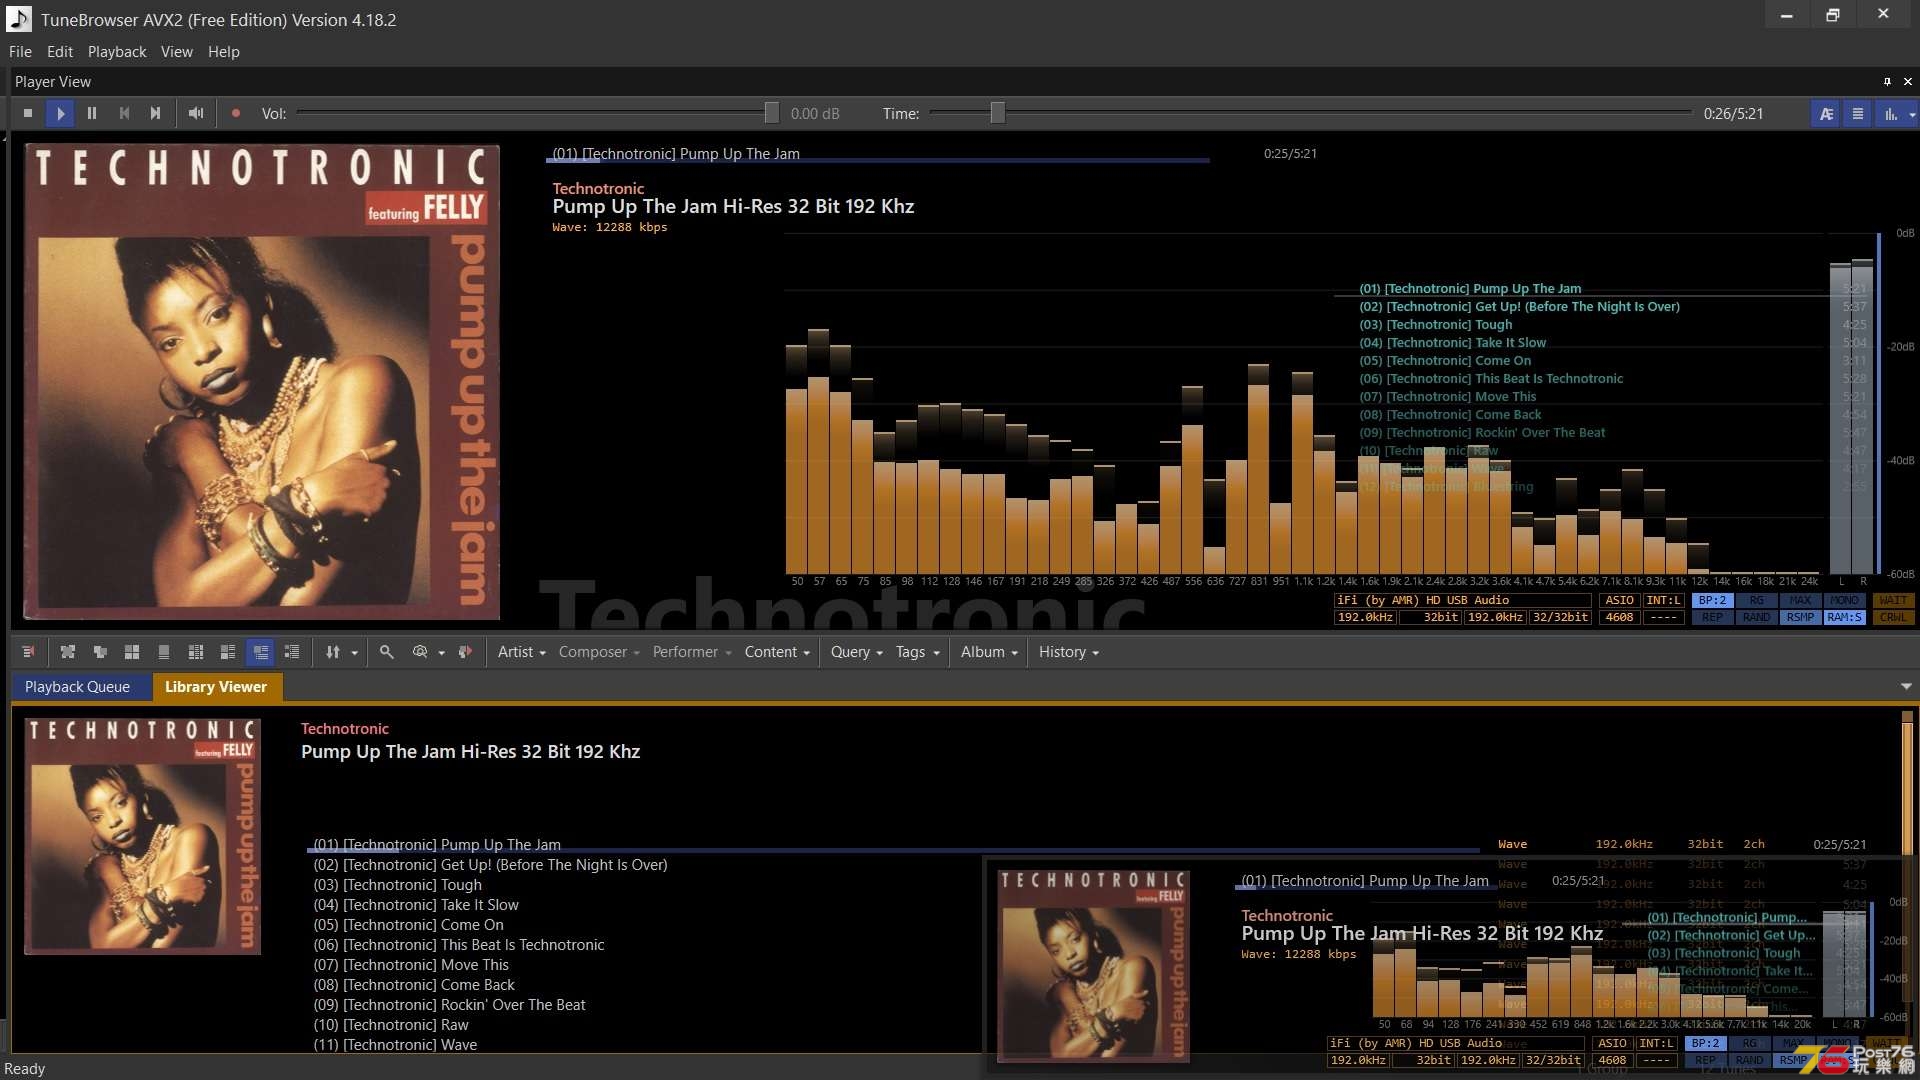Image resolution: width=1920 pixels, height=1080 pixels.
Task: Toggle the RG replay gain indicator
Action: [1756, 601]
